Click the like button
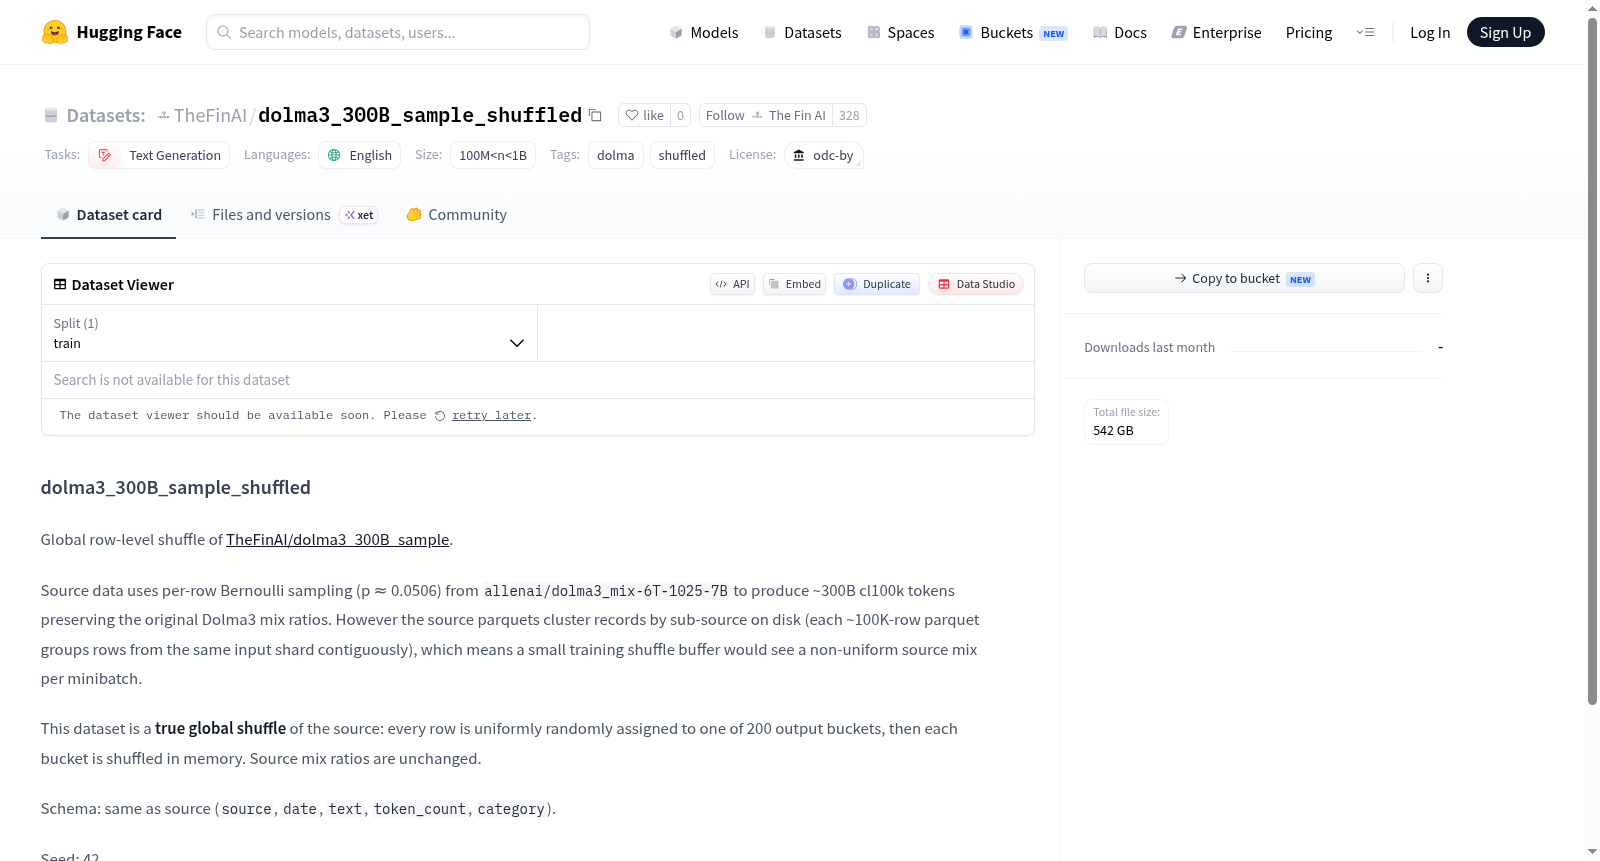Image resolution: width=1600 pixels, height=861 pixels. [x=645, y=115]
